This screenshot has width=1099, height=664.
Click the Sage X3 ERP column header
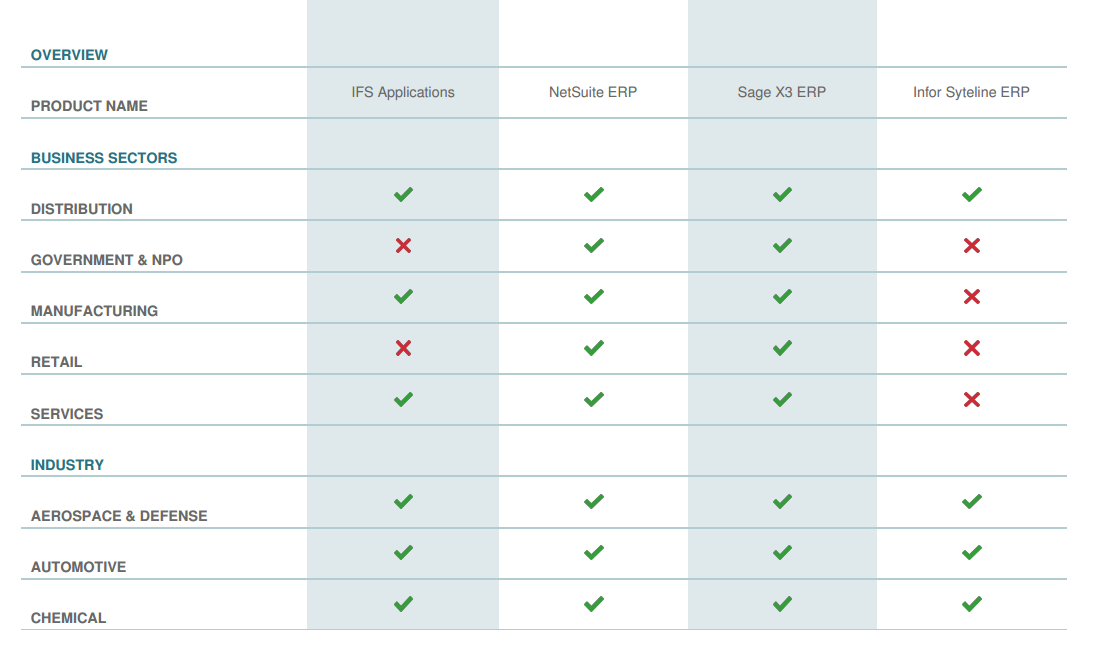pyautogui.click(x=782, y=92)
